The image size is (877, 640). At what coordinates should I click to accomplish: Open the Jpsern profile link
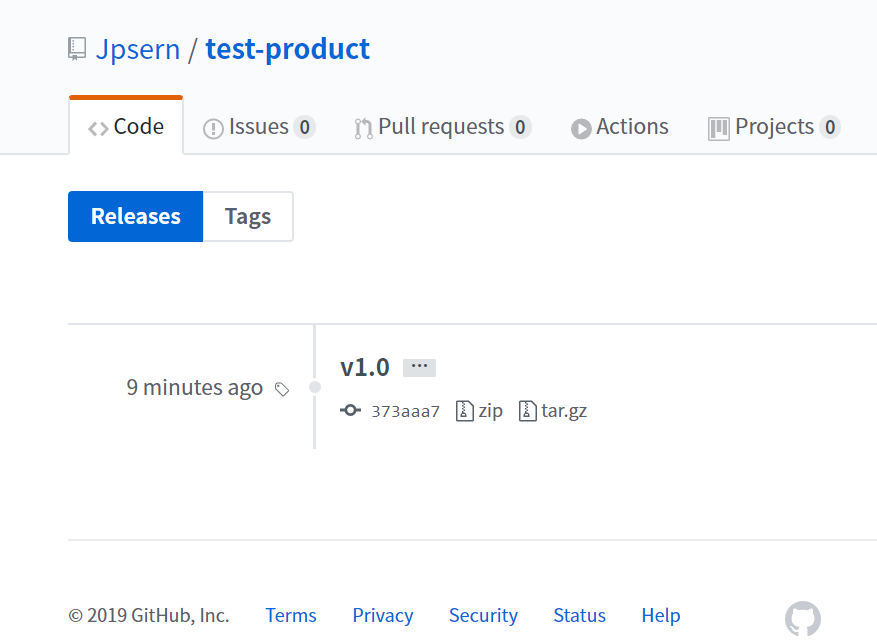(x=139, y=48)
